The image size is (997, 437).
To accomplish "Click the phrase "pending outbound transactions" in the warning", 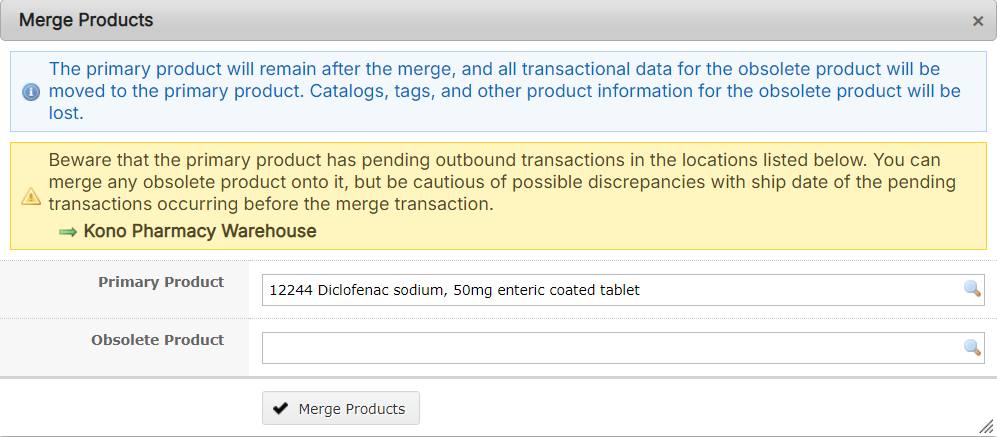I will pos(458,160).
